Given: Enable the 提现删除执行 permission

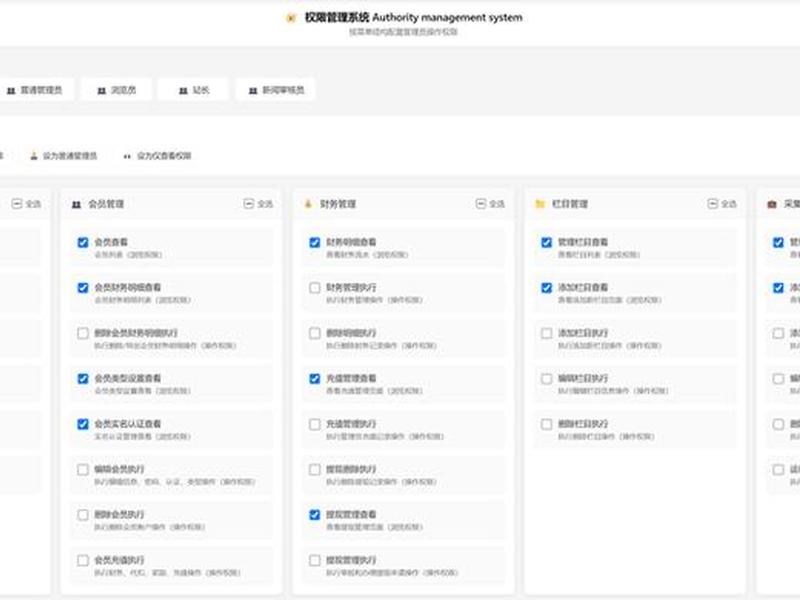Looking at the screenshot, I should (315, 469).
